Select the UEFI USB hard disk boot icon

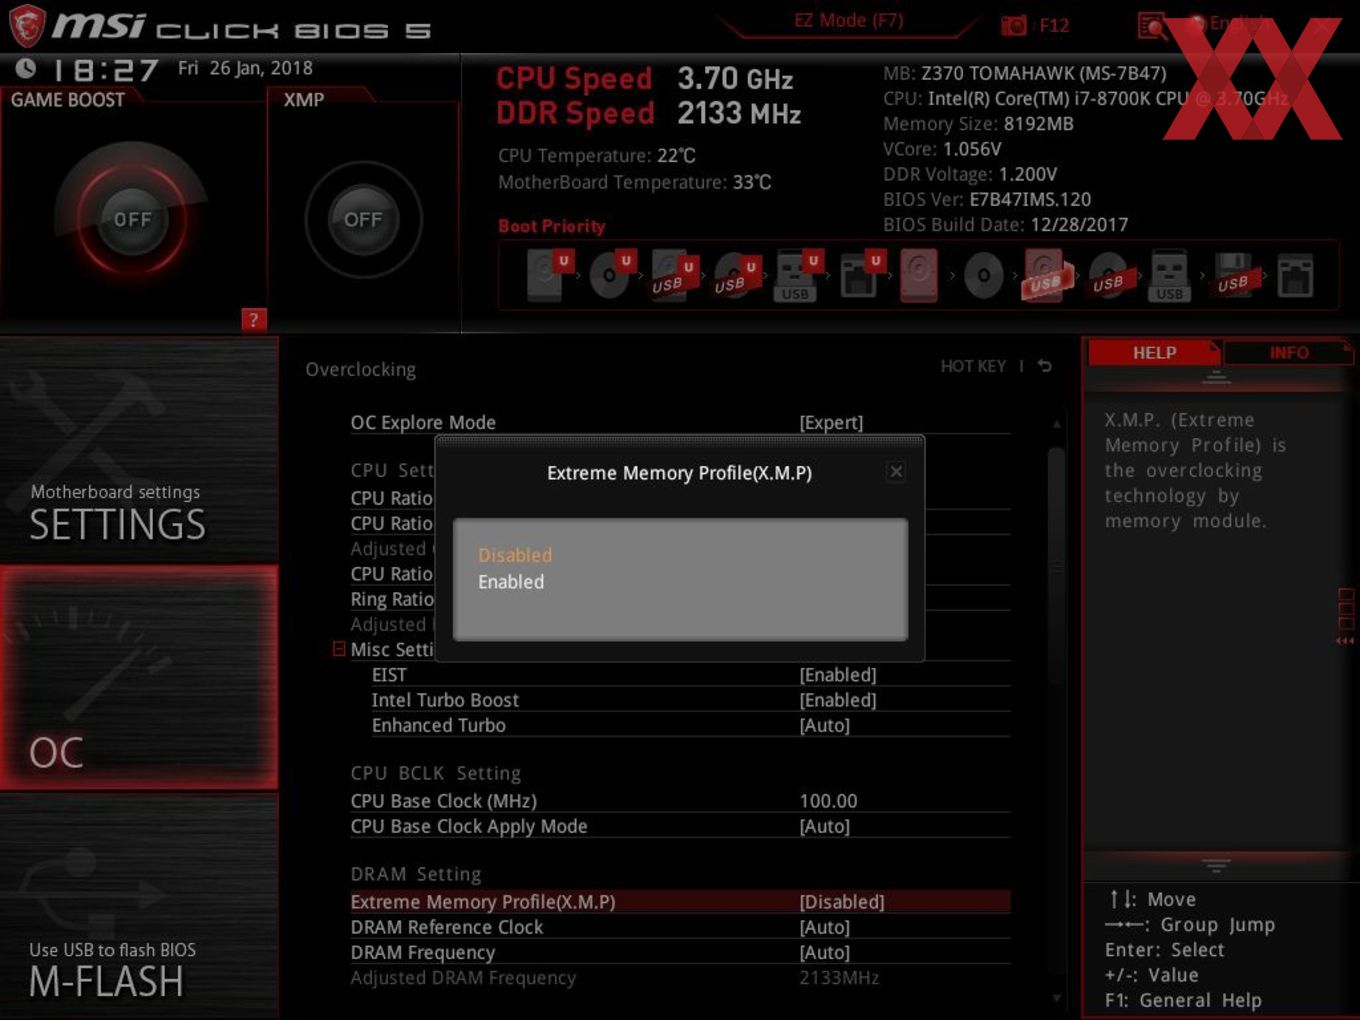(x=673, y=276)
